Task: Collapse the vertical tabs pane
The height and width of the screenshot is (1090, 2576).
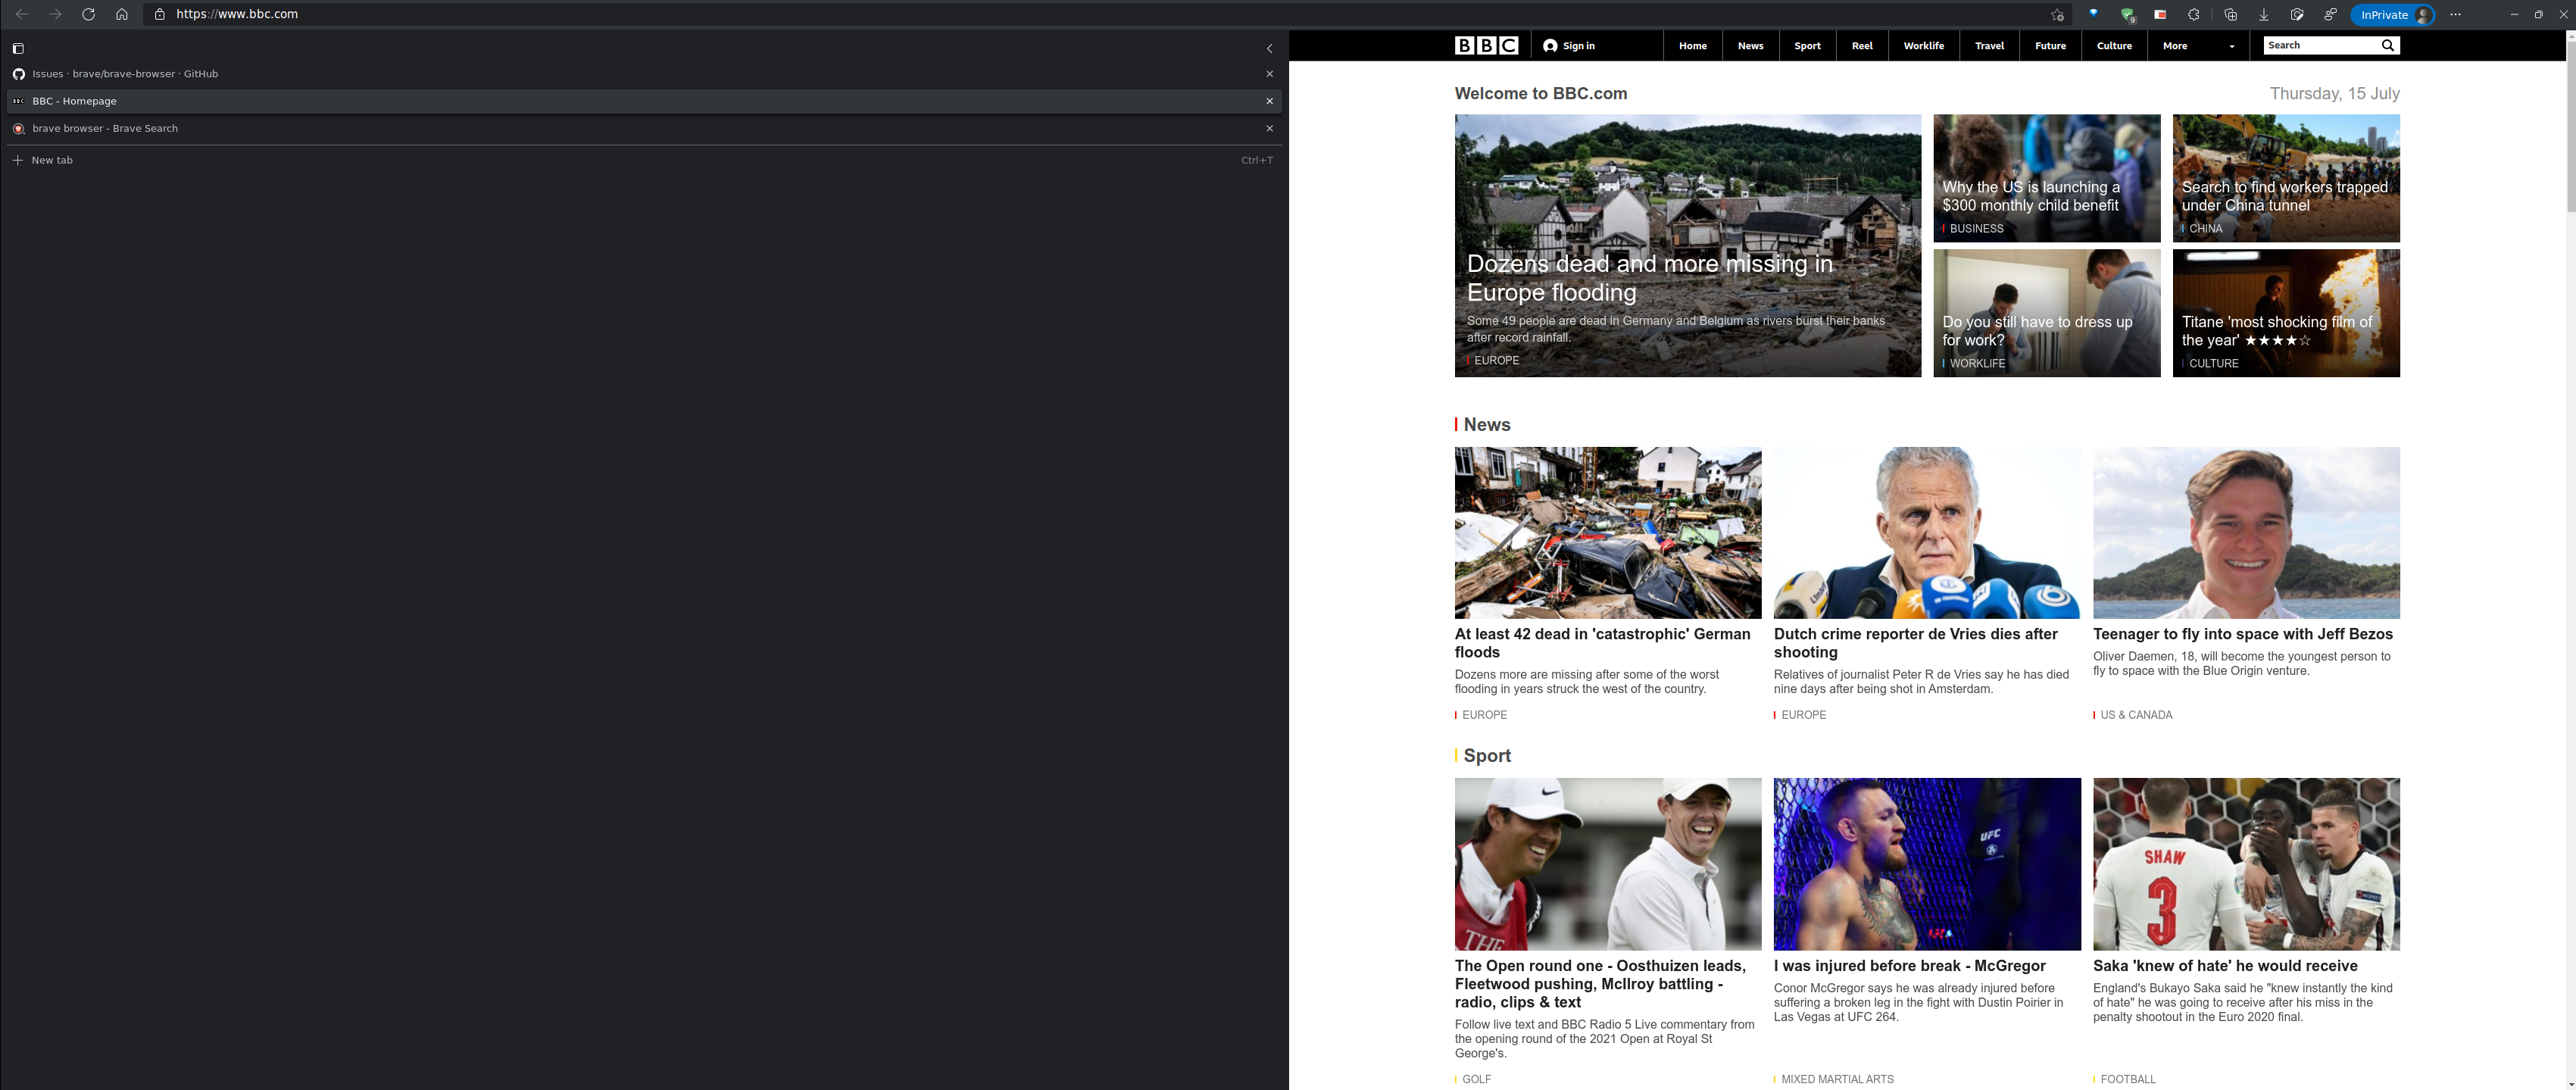Action: 1269,48
